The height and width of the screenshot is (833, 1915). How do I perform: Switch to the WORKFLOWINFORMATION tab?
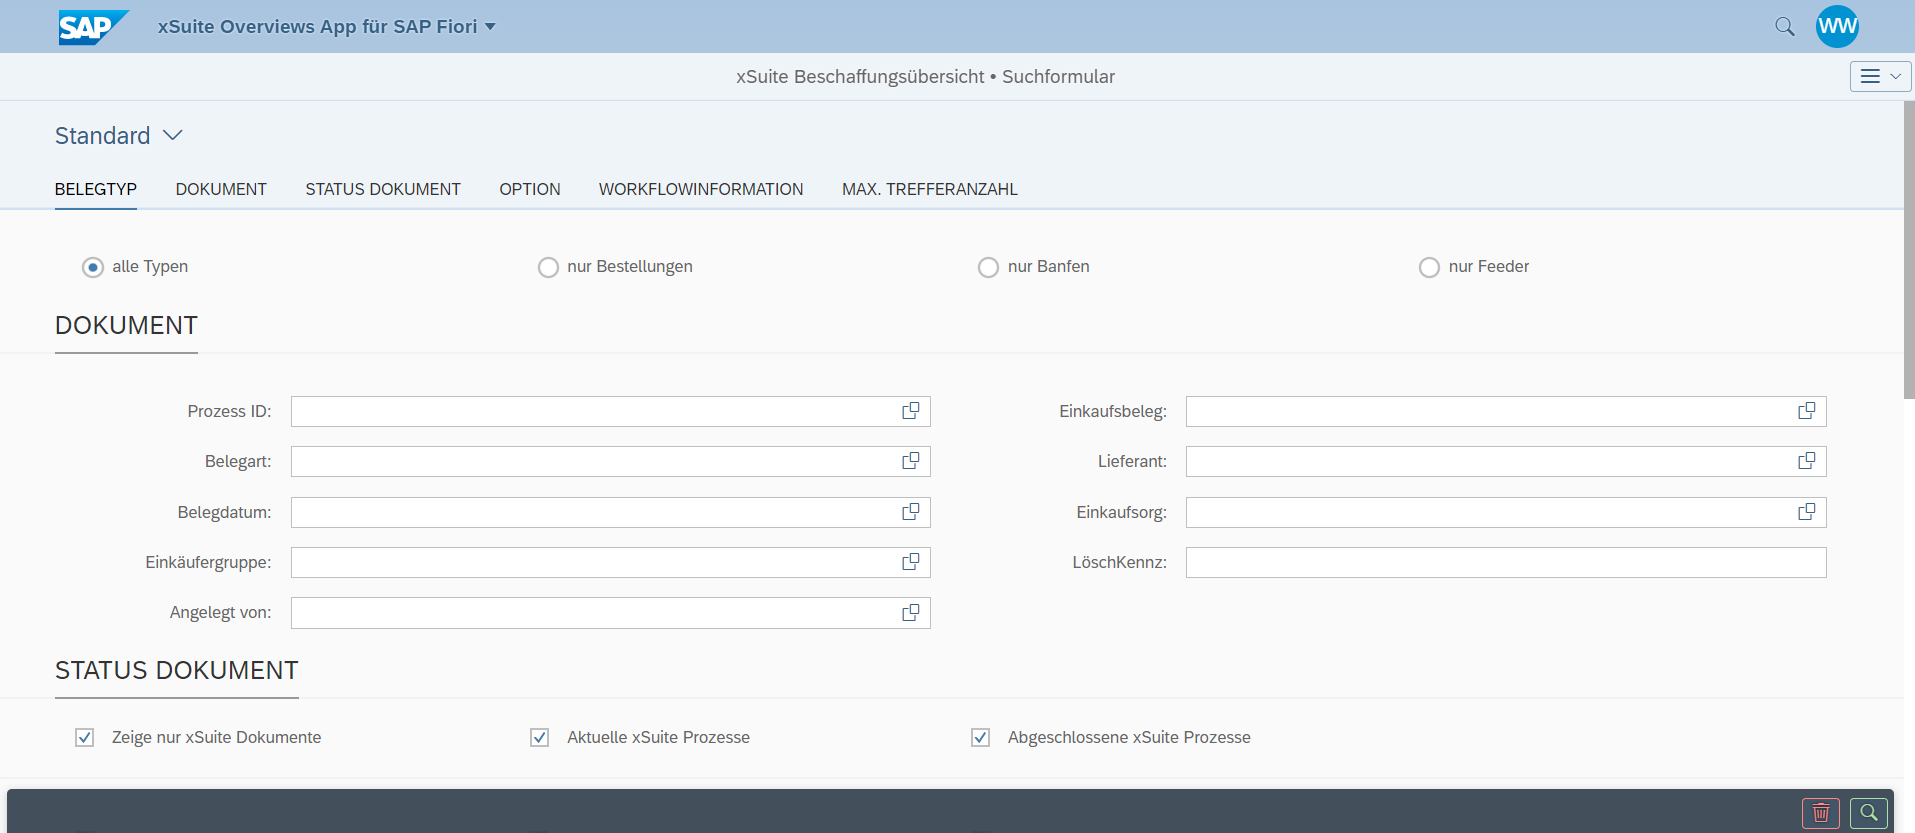click(700, 189)
